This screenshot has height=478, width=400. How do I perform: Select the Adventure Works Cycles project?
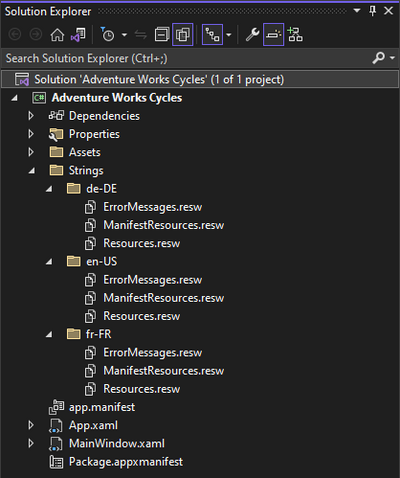(x=117, y=98)
